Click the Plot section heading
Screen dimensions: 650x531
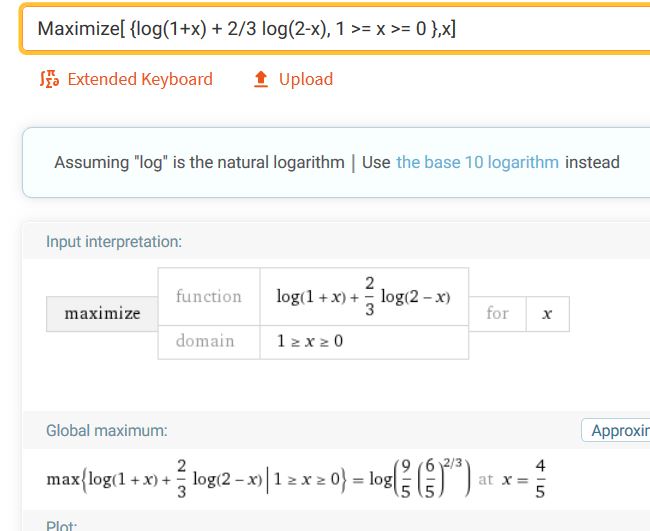60,525
